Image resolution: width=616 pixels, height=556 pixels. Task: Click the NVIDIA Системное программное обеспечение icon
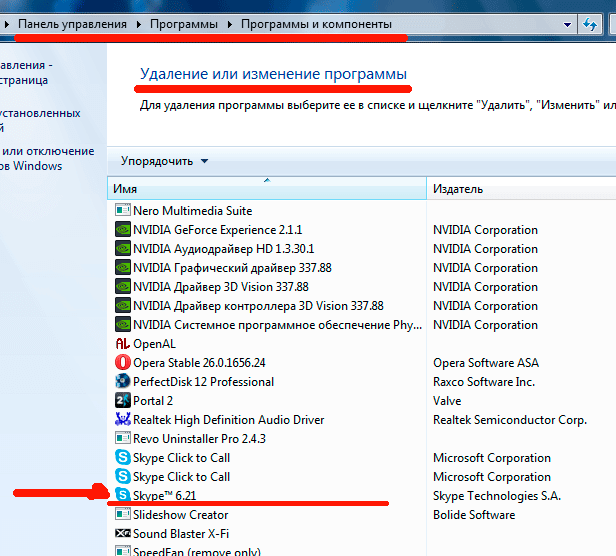[123, 325]
